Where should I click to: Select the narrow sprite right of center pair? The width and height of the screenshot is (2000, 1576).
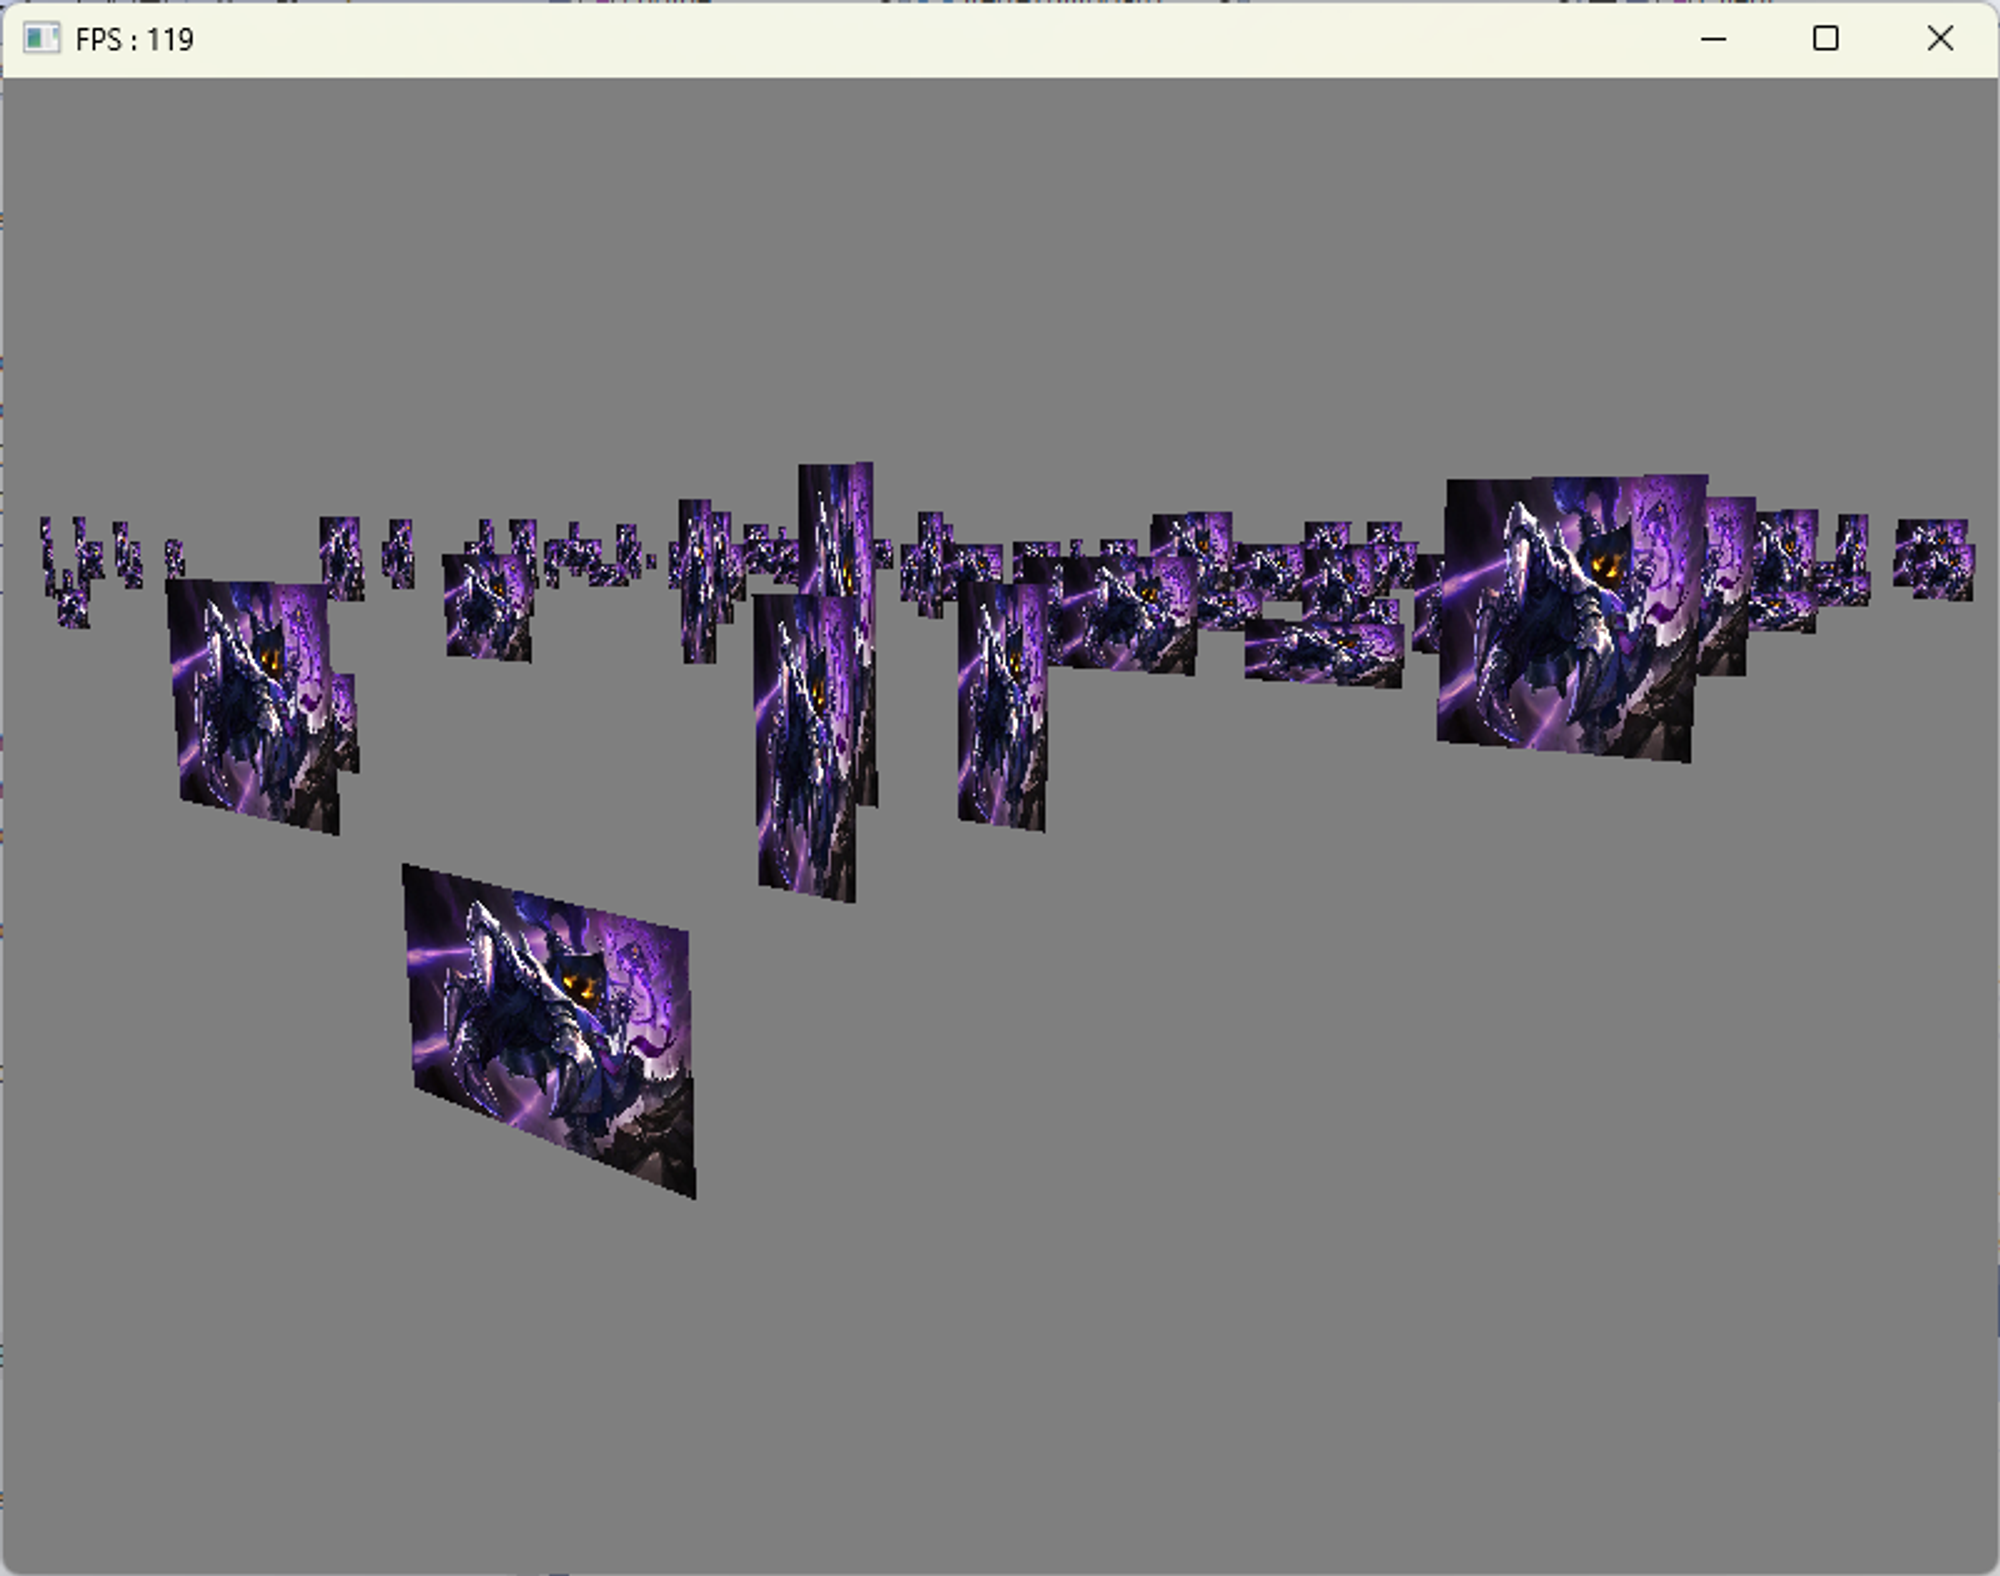pos(1002,705)
